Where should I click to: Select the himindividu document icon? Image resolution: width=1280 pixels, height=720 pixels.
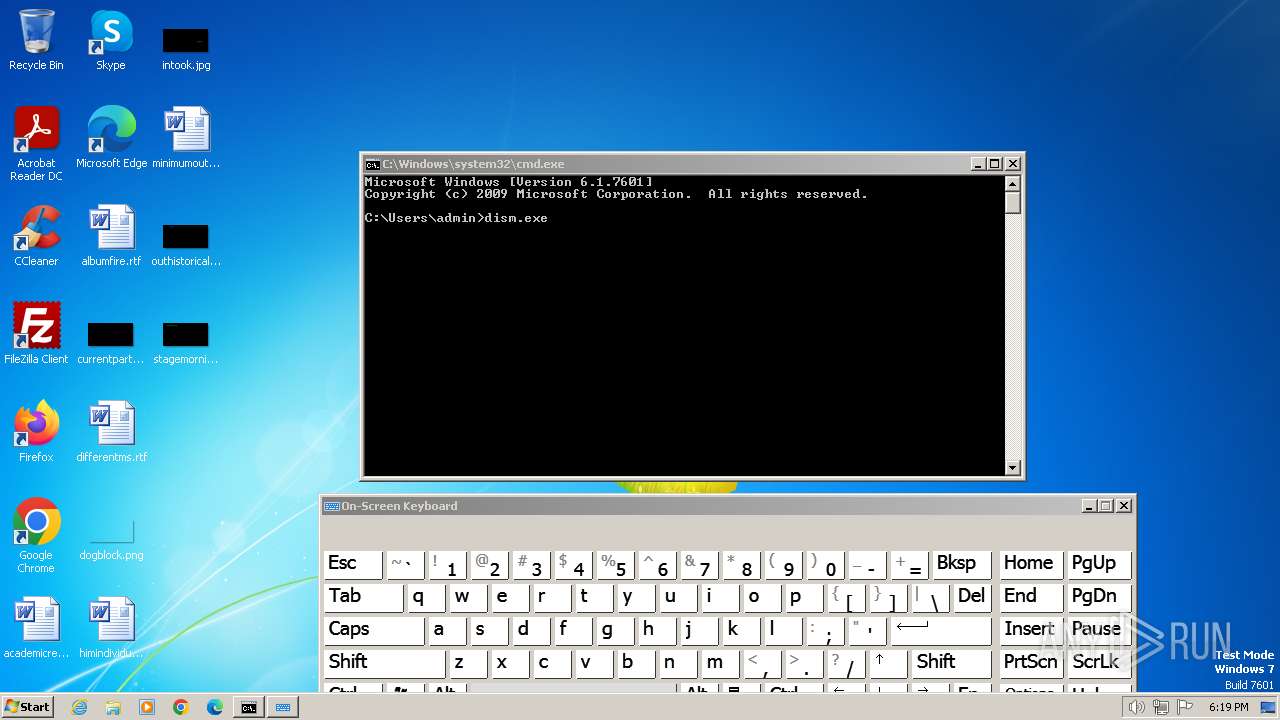coord(111,628)
